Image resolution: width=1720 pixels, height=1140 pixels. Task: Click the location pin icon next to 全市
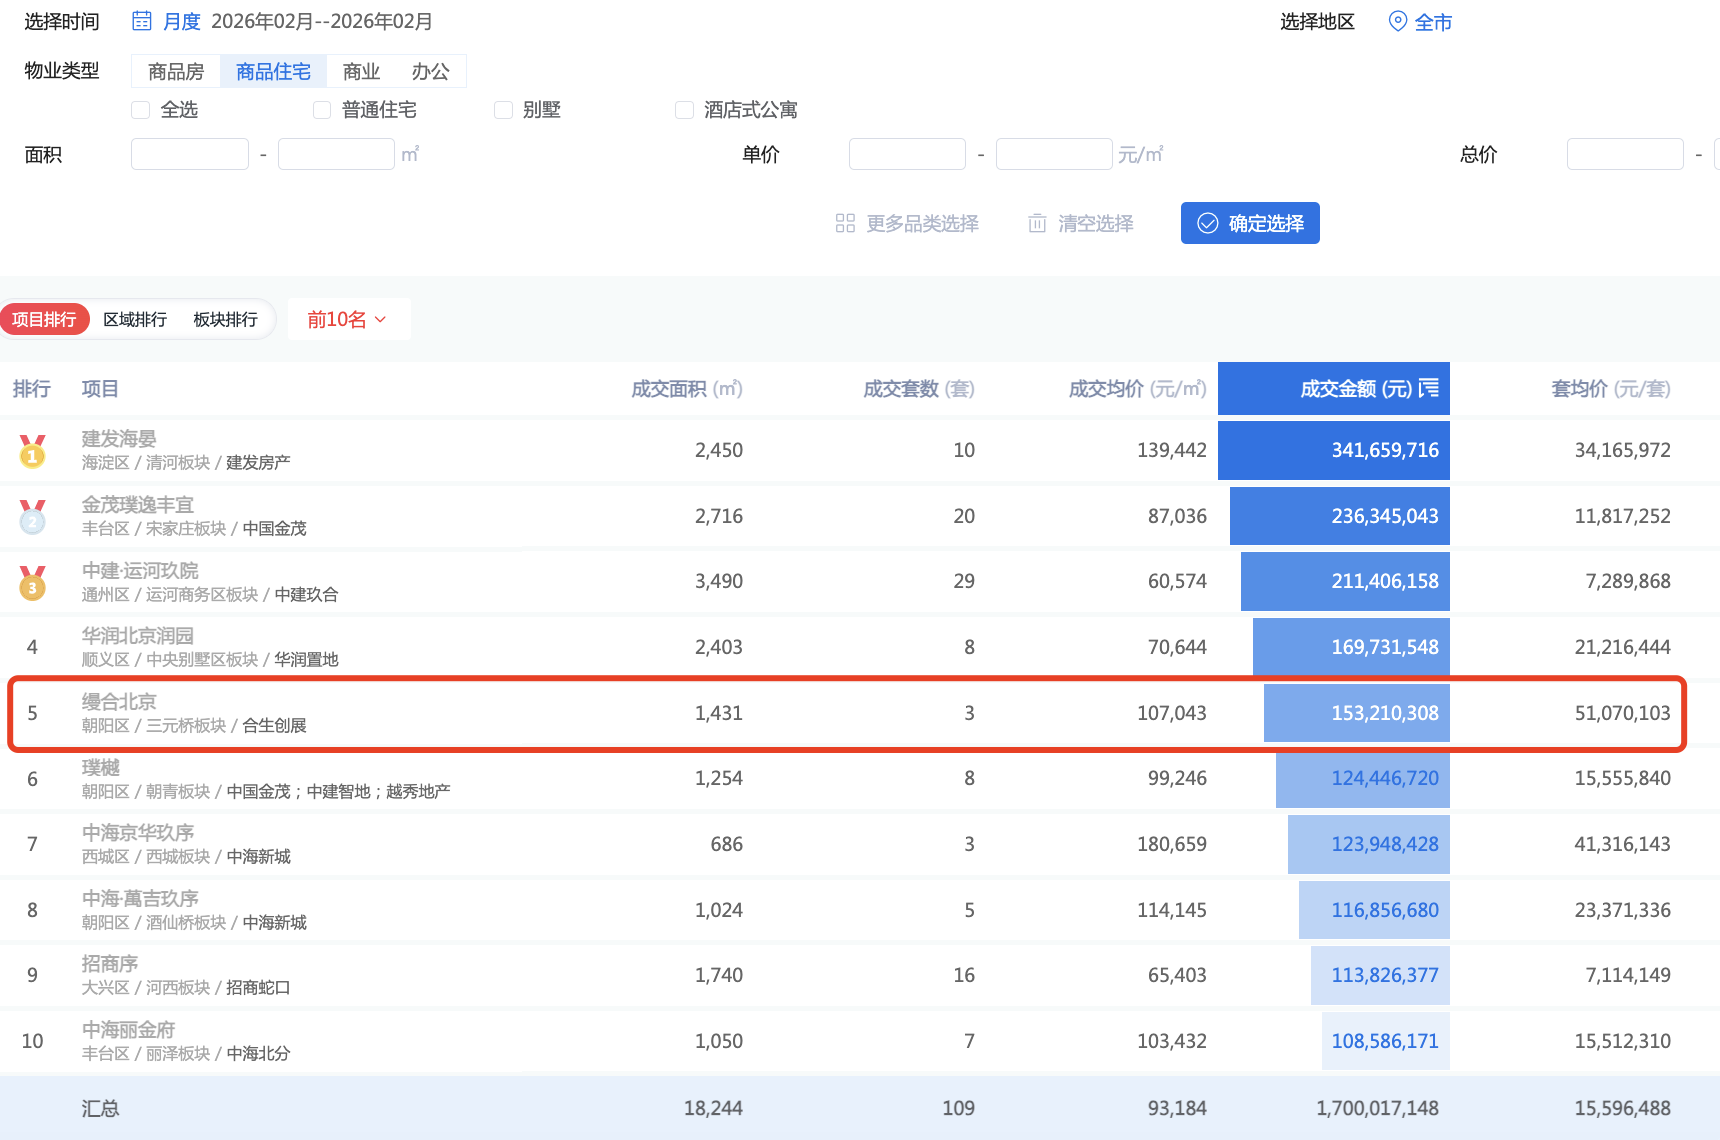(x=1397, y=21)
